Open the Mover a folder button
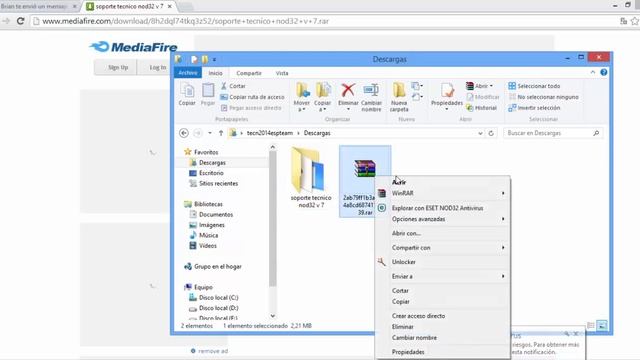This screenshot has height=360, width=640. [302, 97]
